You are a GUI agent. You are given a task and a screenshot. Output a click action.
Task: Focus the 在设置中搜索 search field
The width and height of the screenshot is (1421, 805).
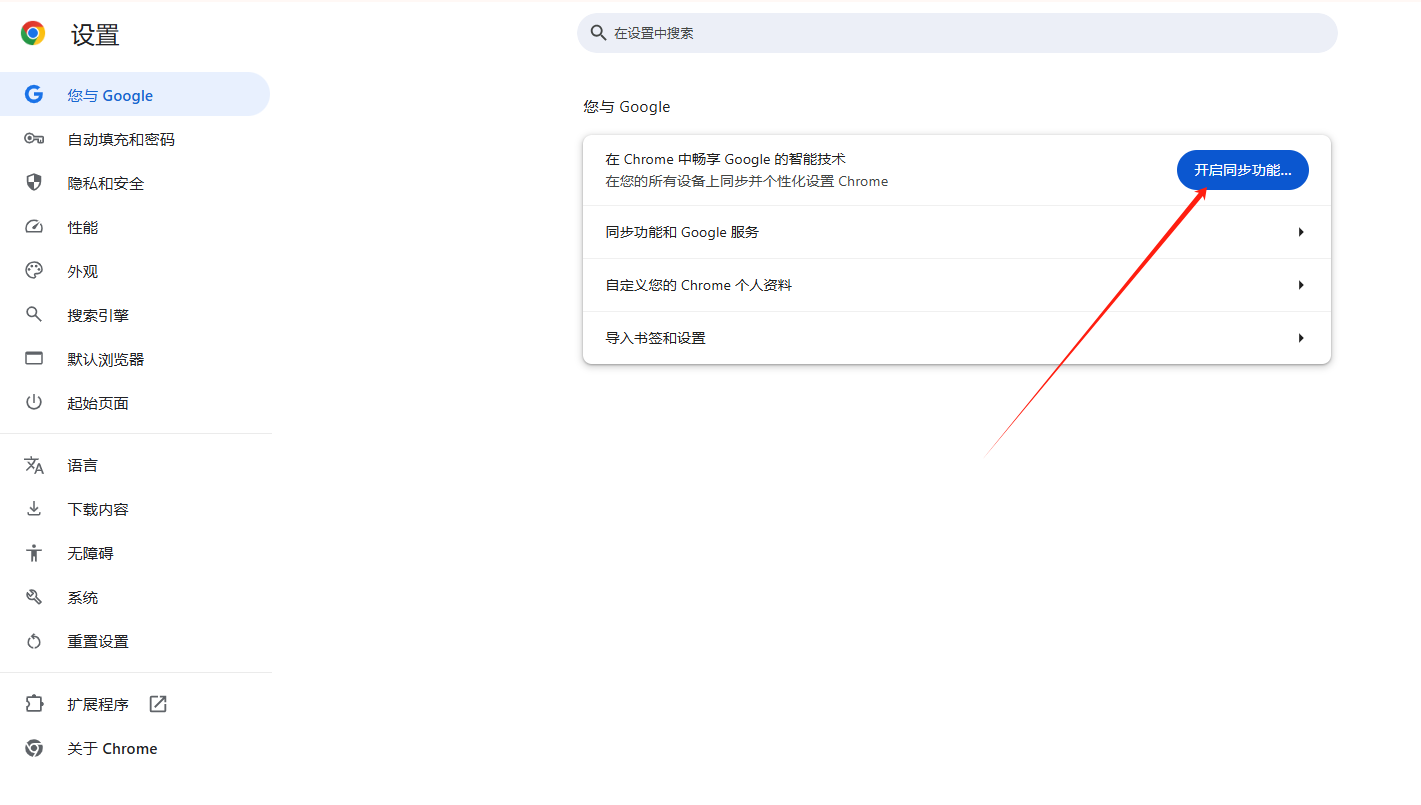[957, 33]
